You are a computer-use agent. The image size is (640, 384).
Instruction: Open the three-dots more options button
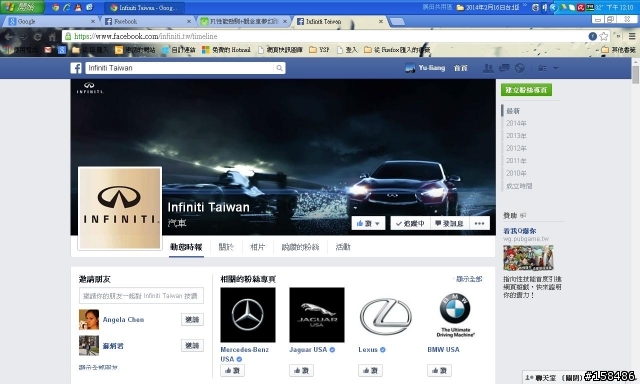480,223
